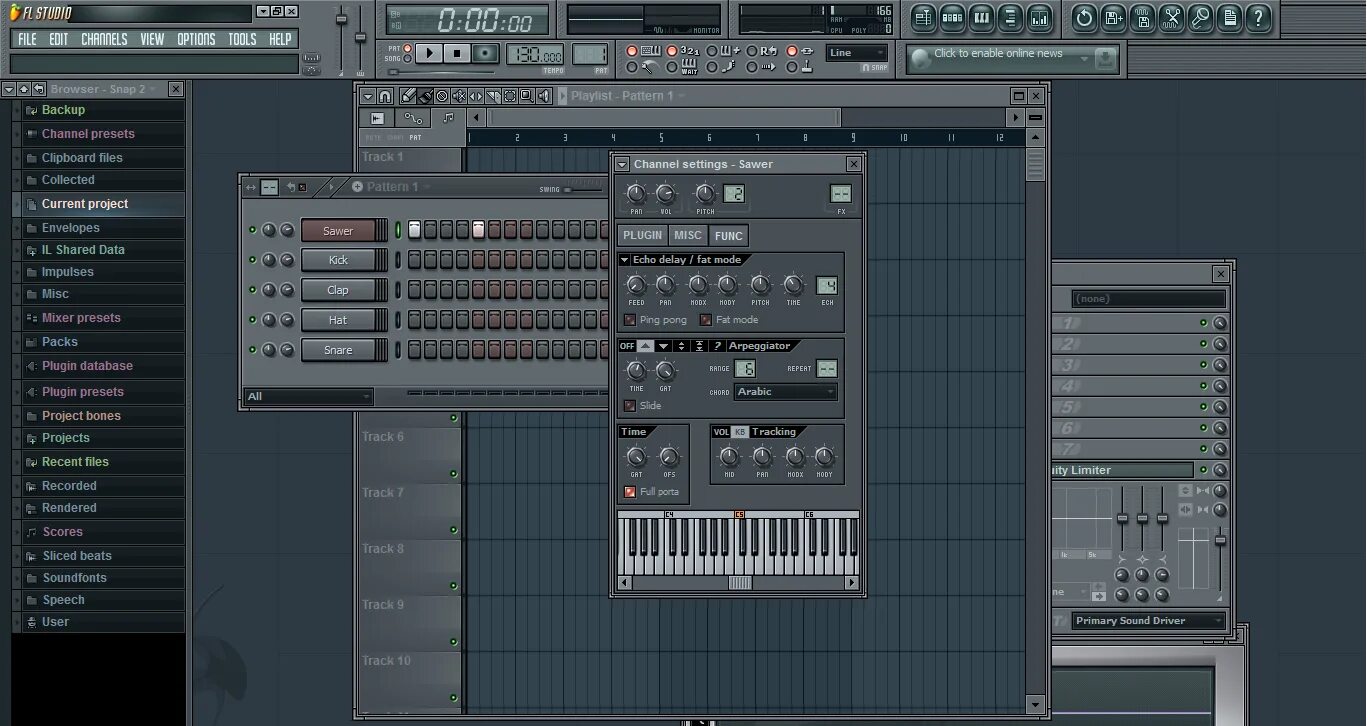The image size is (1367, 726).
Task: Toggle the Hat channel mute LED
Action: 253,320
